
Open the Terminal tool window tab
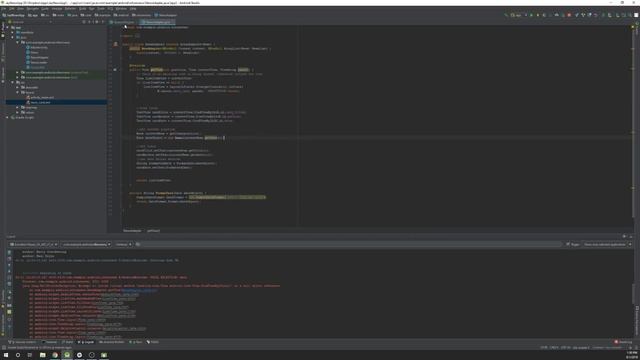pos(49,342)
